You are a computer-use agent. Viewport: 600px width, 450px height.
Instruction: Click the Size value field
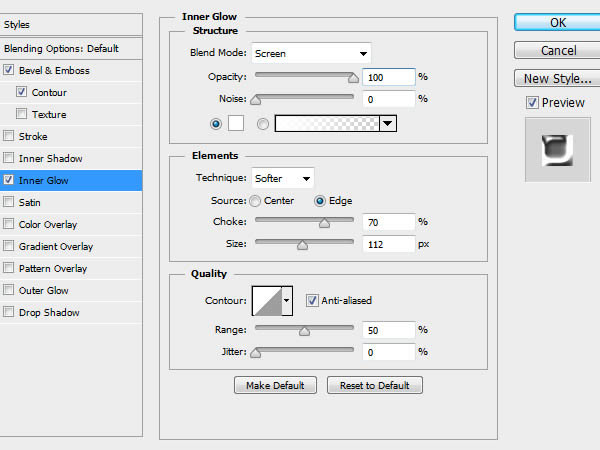point(389,244)
